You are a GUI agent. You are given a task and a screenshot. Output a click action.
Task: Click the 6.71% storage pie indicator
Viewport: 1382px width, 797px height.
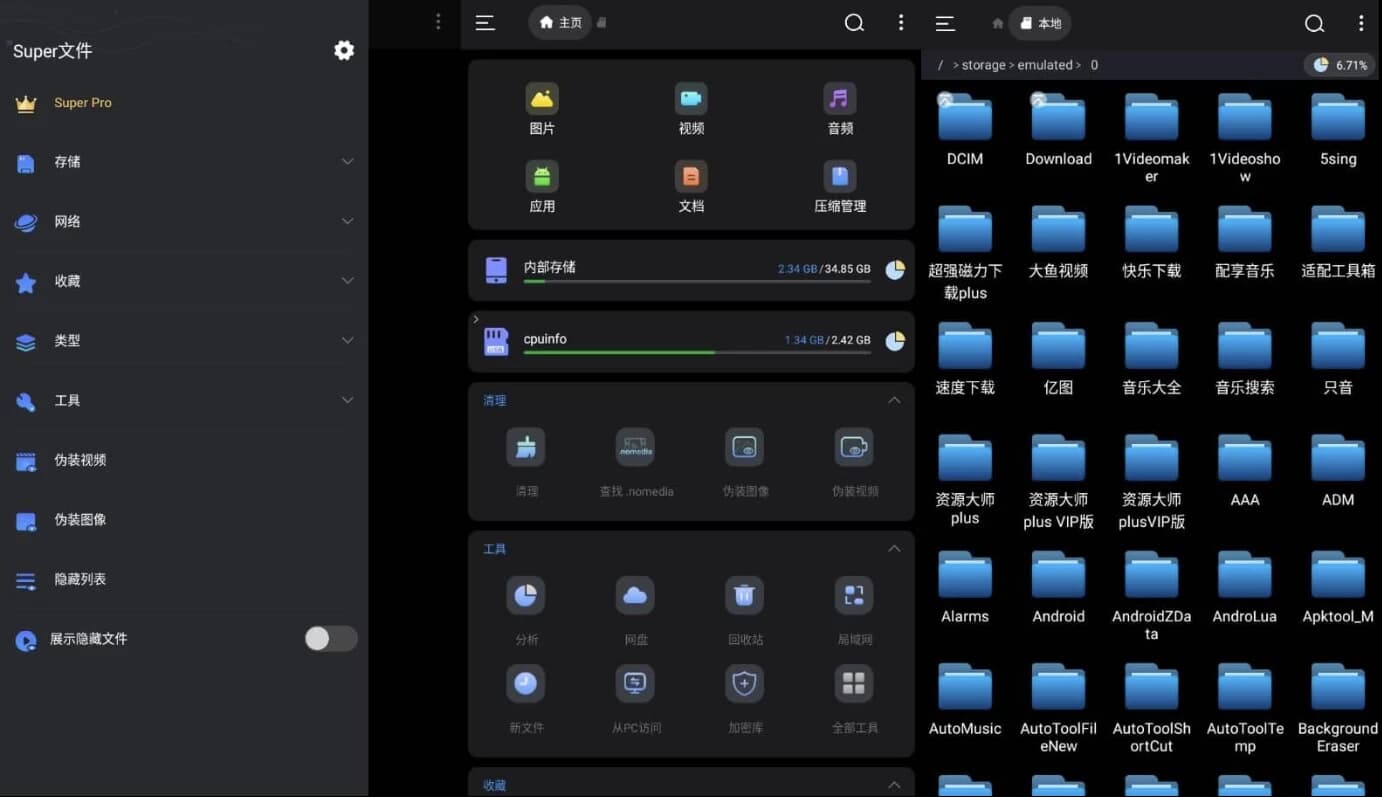click(x=1340, y=63)
